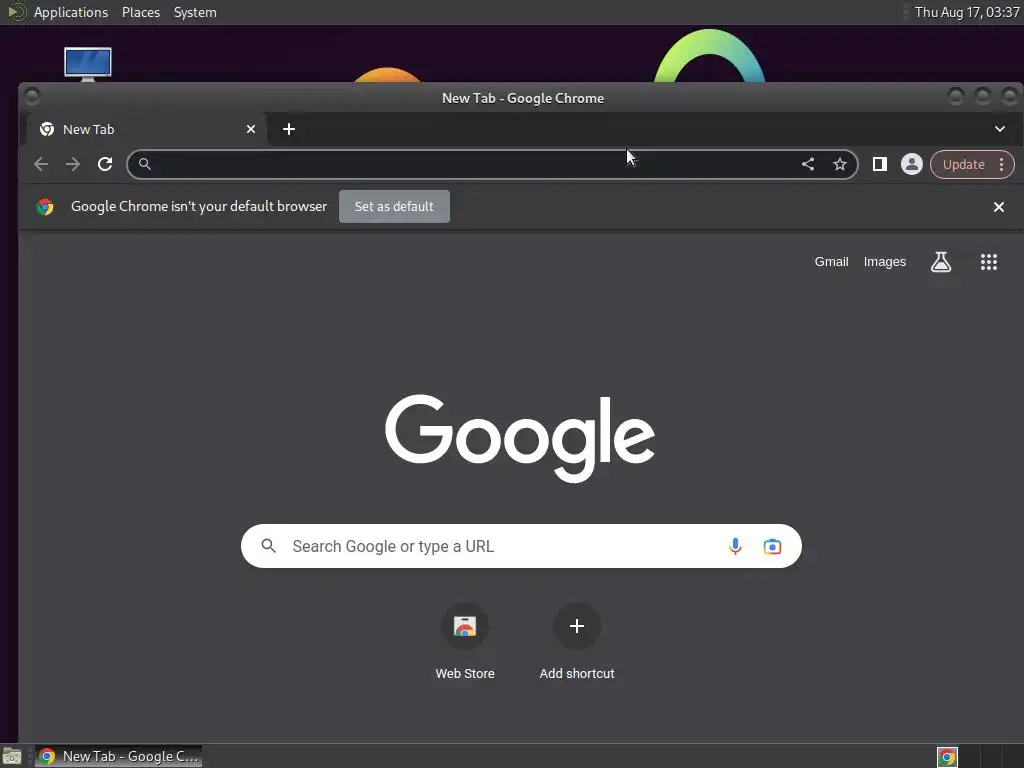Open the Google apps grid

989,262
